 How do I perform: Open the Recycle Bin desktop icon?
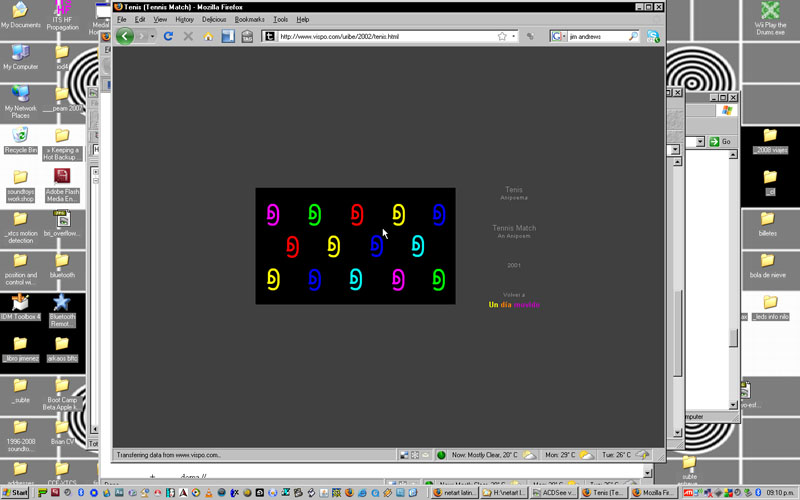pyautogui.click(x=20, y=136)
